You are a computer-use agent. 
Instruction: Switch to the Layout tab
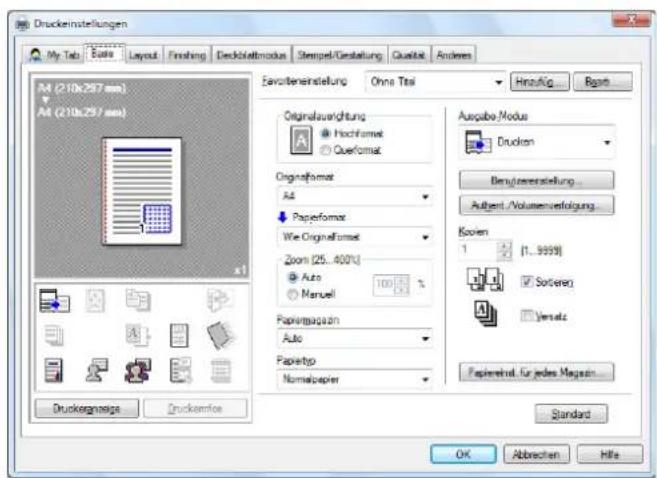[x=143, y=55]
